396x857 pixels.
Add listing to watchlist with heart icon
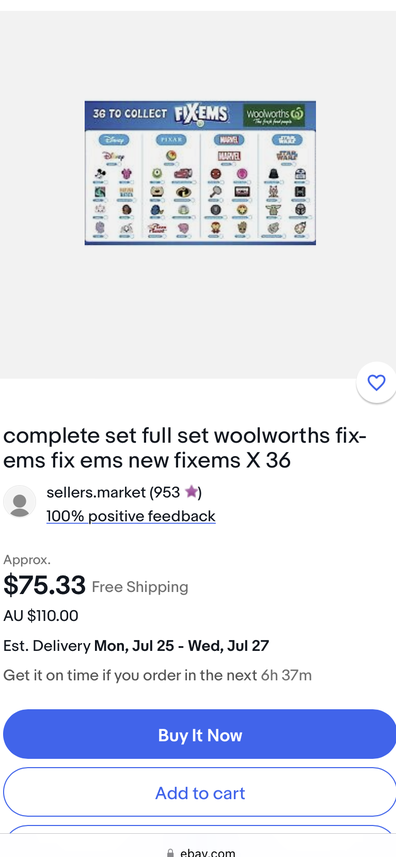[x=376, y=383]
